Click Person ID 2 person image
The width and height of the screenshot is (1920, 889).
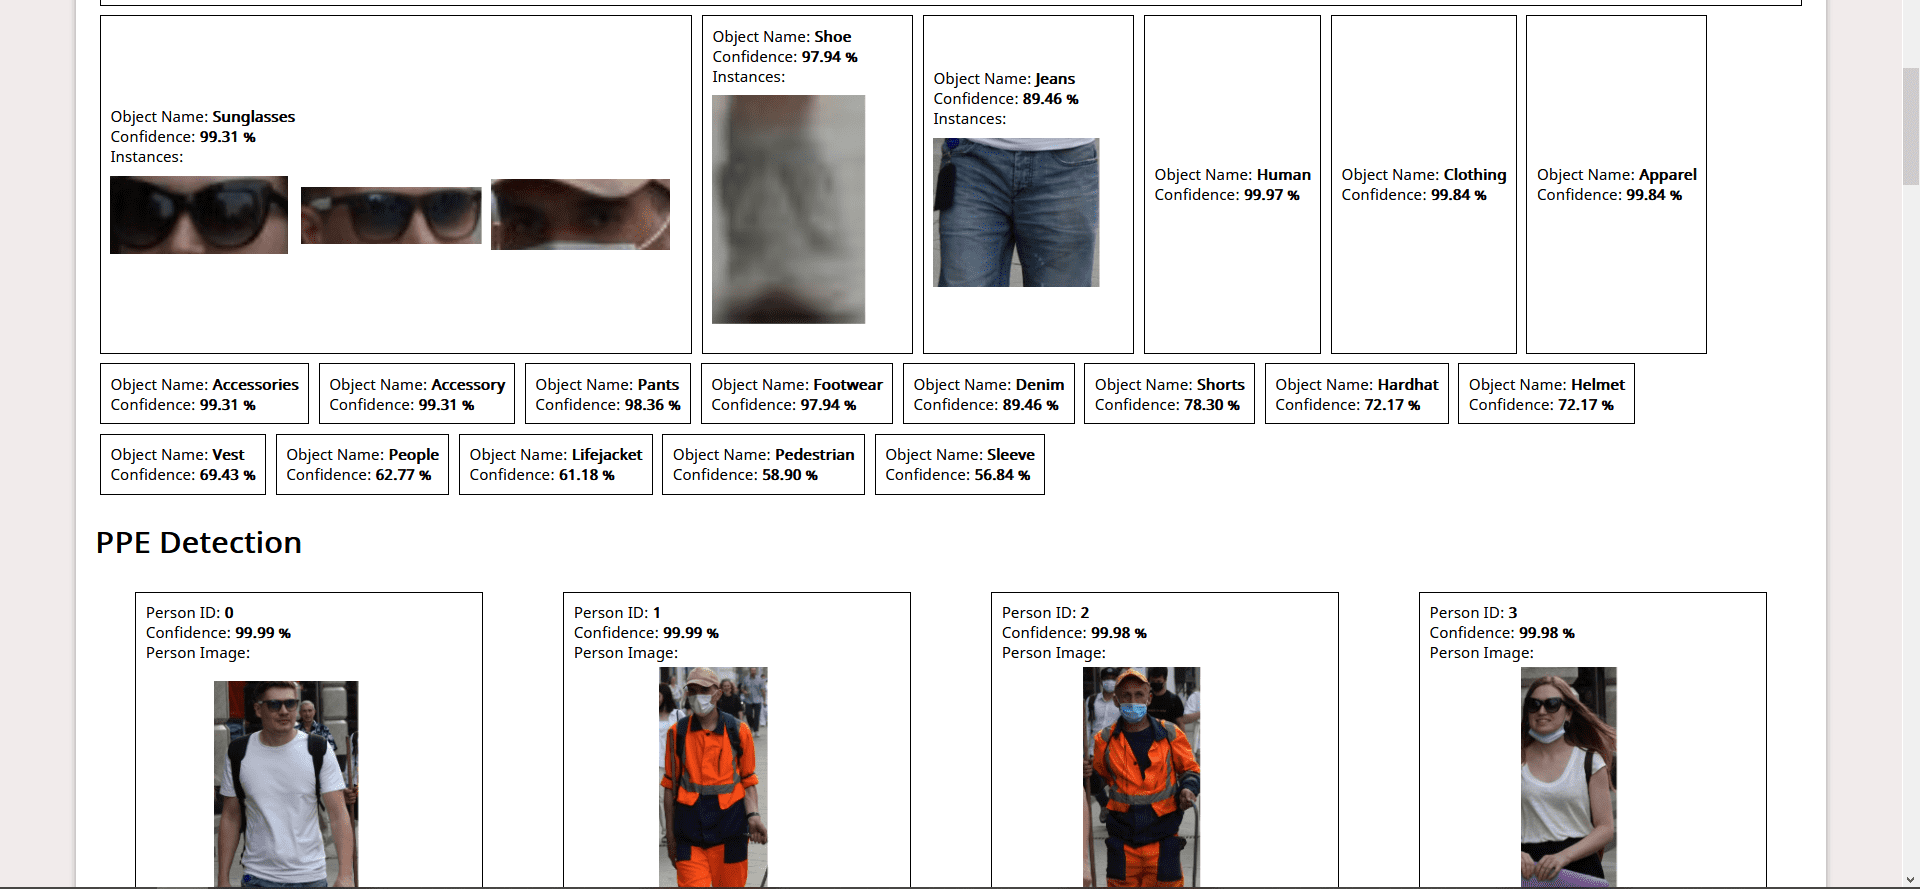click(1141, 777)
